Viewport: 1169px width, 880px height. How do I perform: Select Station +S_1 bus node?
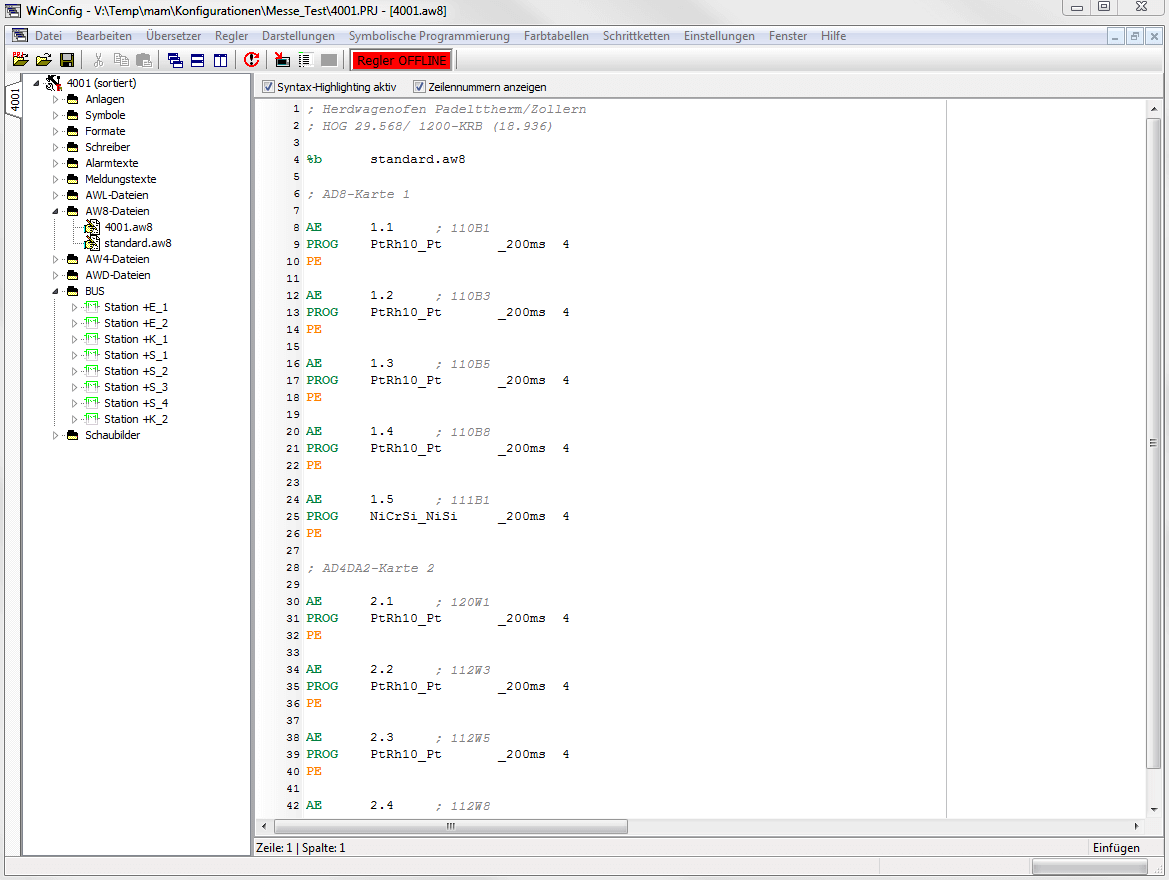(136, 355)
